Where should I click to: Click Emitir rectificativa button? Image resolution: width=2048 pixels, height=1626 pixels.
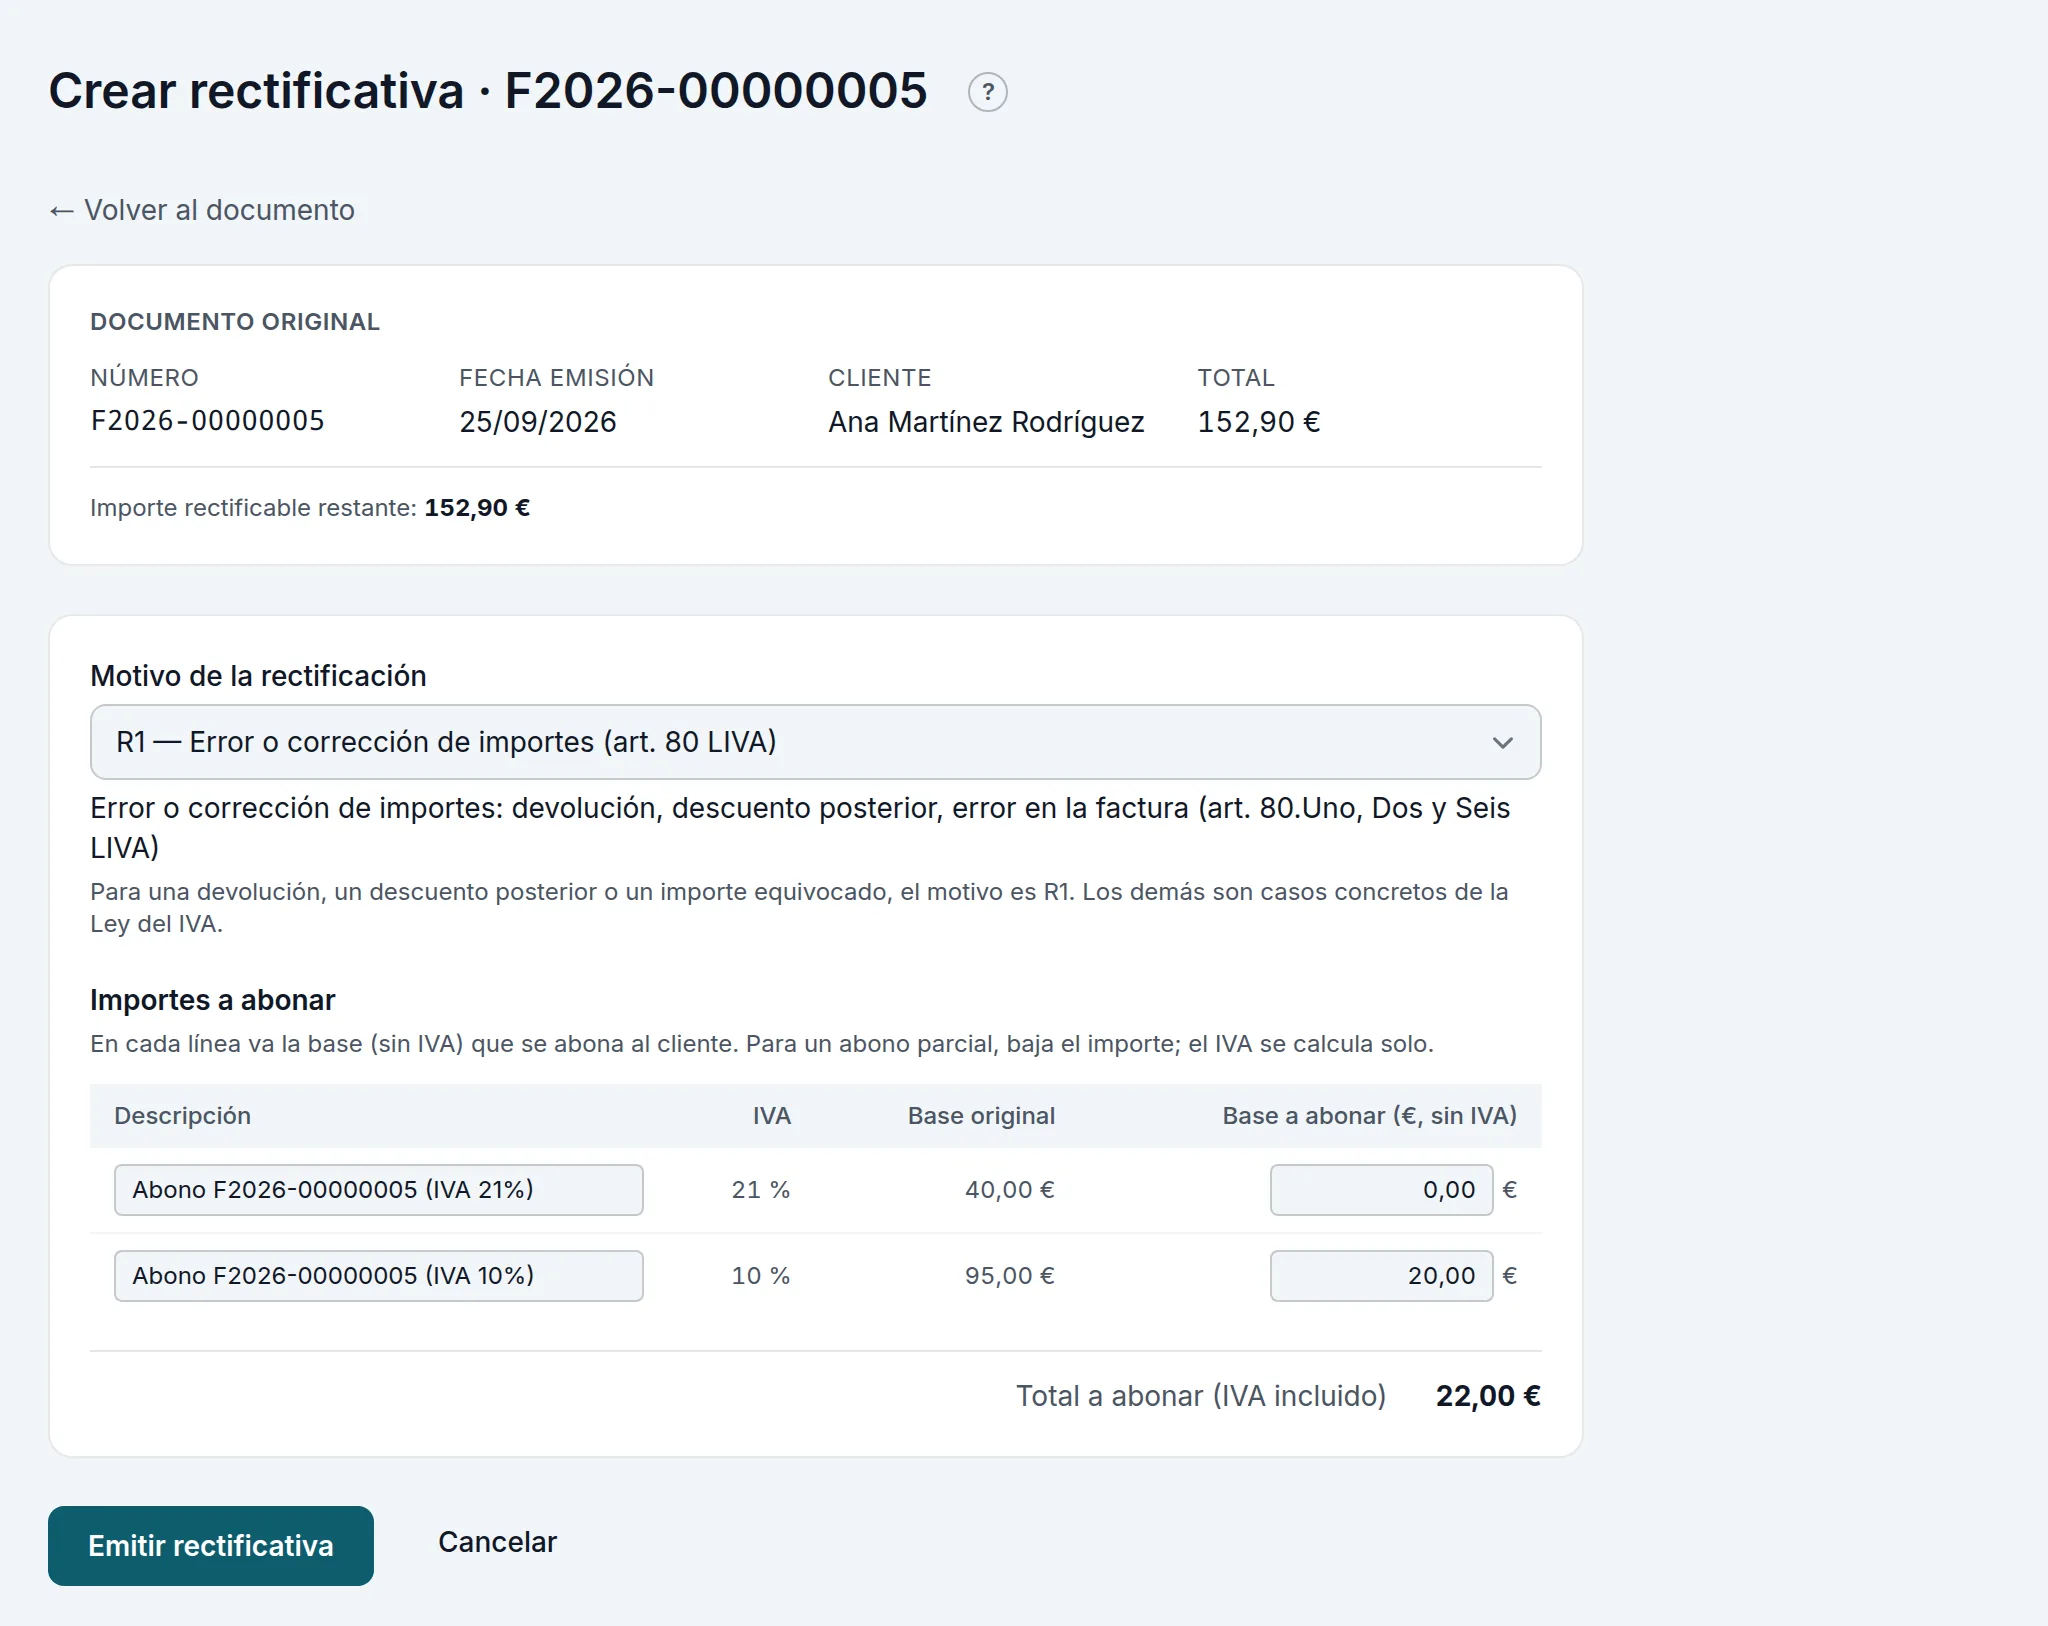(x=211, y=1546)
